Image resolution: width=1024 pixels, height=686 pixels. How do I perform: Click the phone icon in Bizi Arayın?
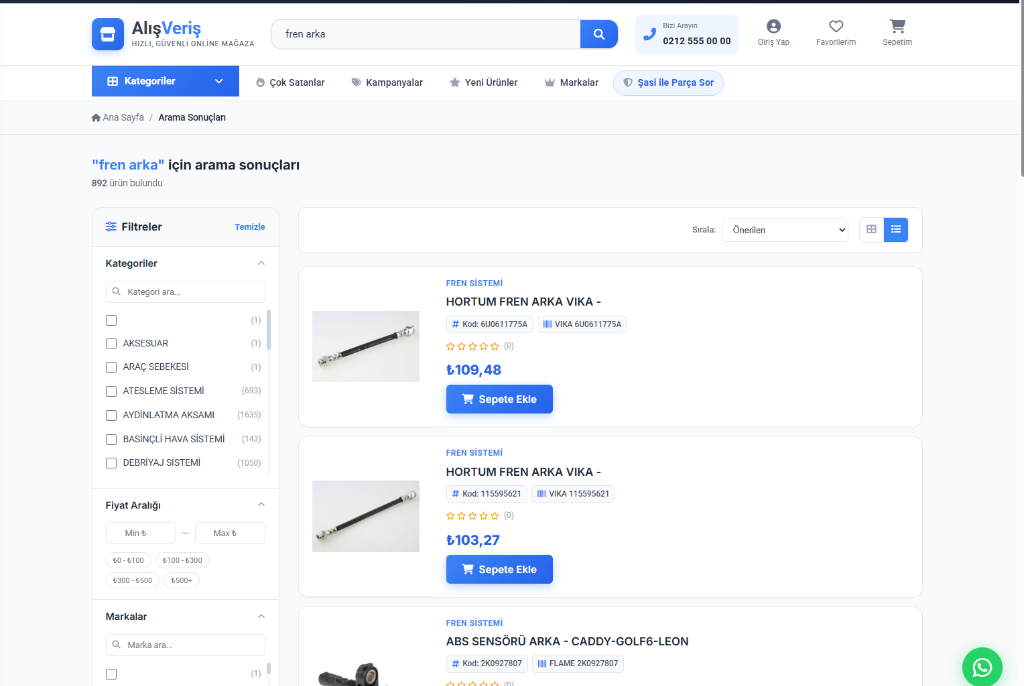point(649,34)
